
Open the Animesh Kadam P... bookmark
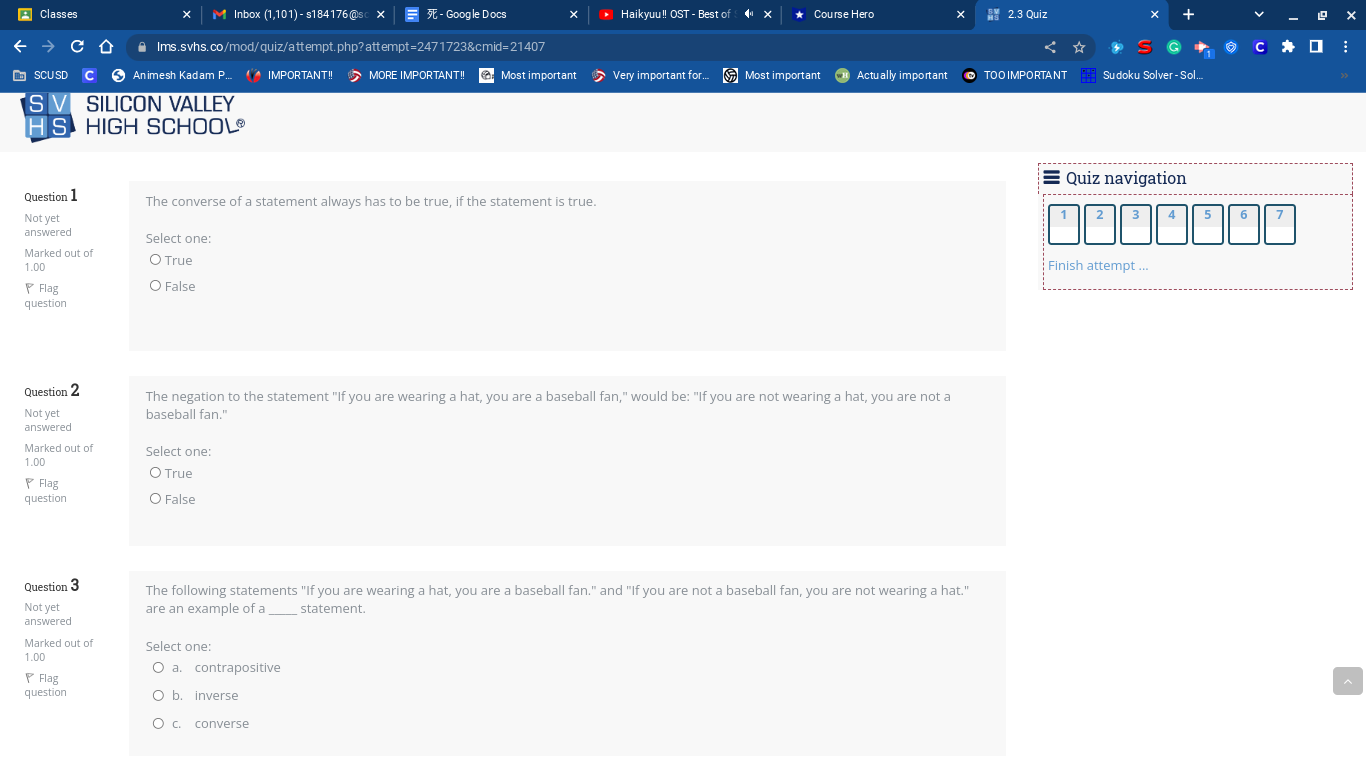172,75
